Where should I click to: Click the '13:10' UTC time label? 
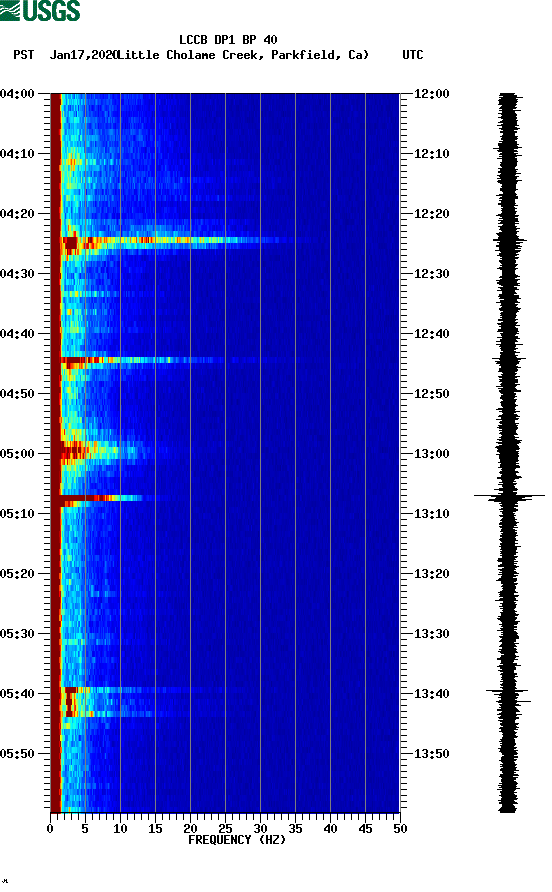click(431, 514)
